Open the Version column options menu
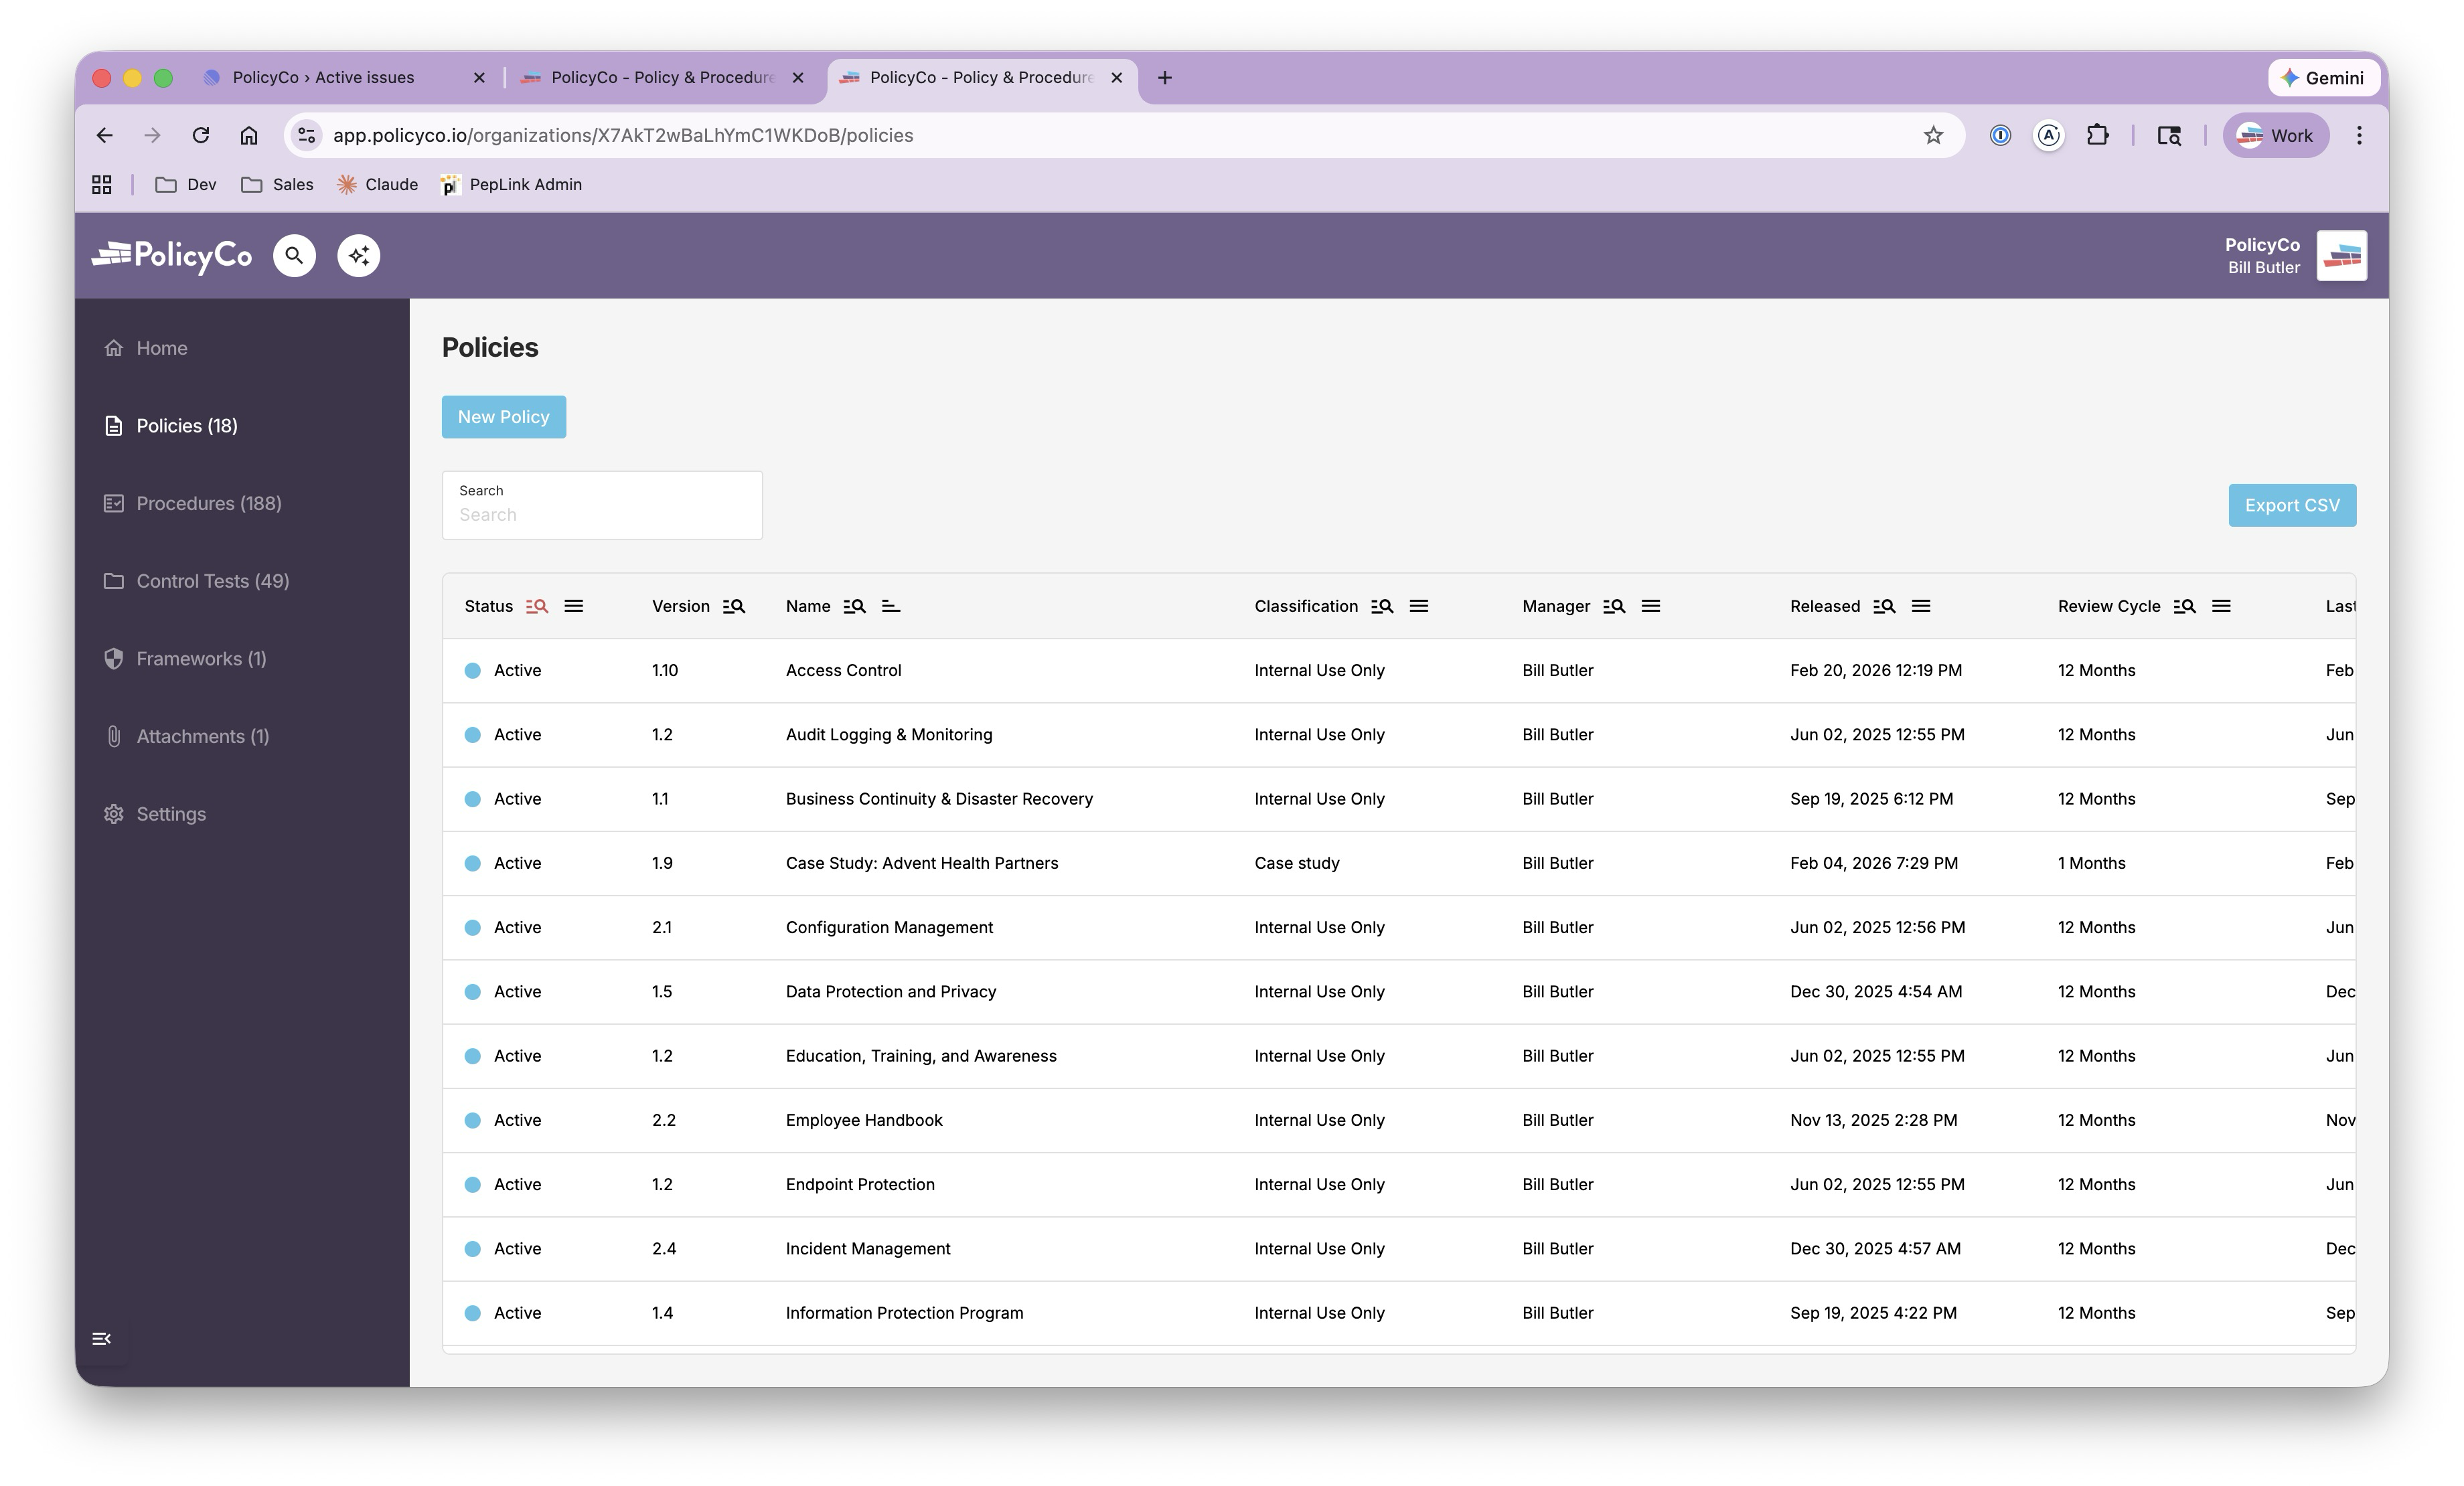2464x1486 pixels. pyautogui.click(x=734, y=606)
